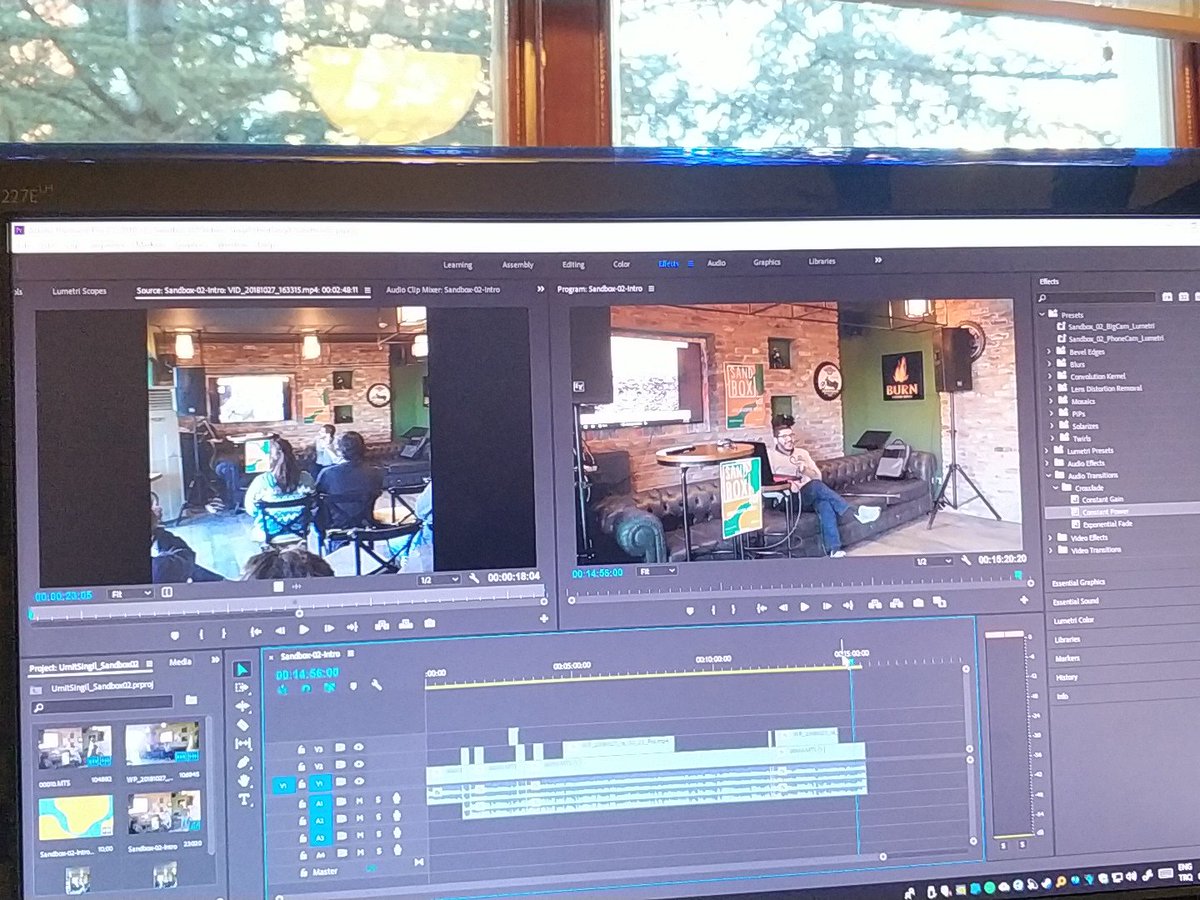Solo audio track A1
Image resolution: width=1200 pixels, height=900 pixels.
(378, 800)
